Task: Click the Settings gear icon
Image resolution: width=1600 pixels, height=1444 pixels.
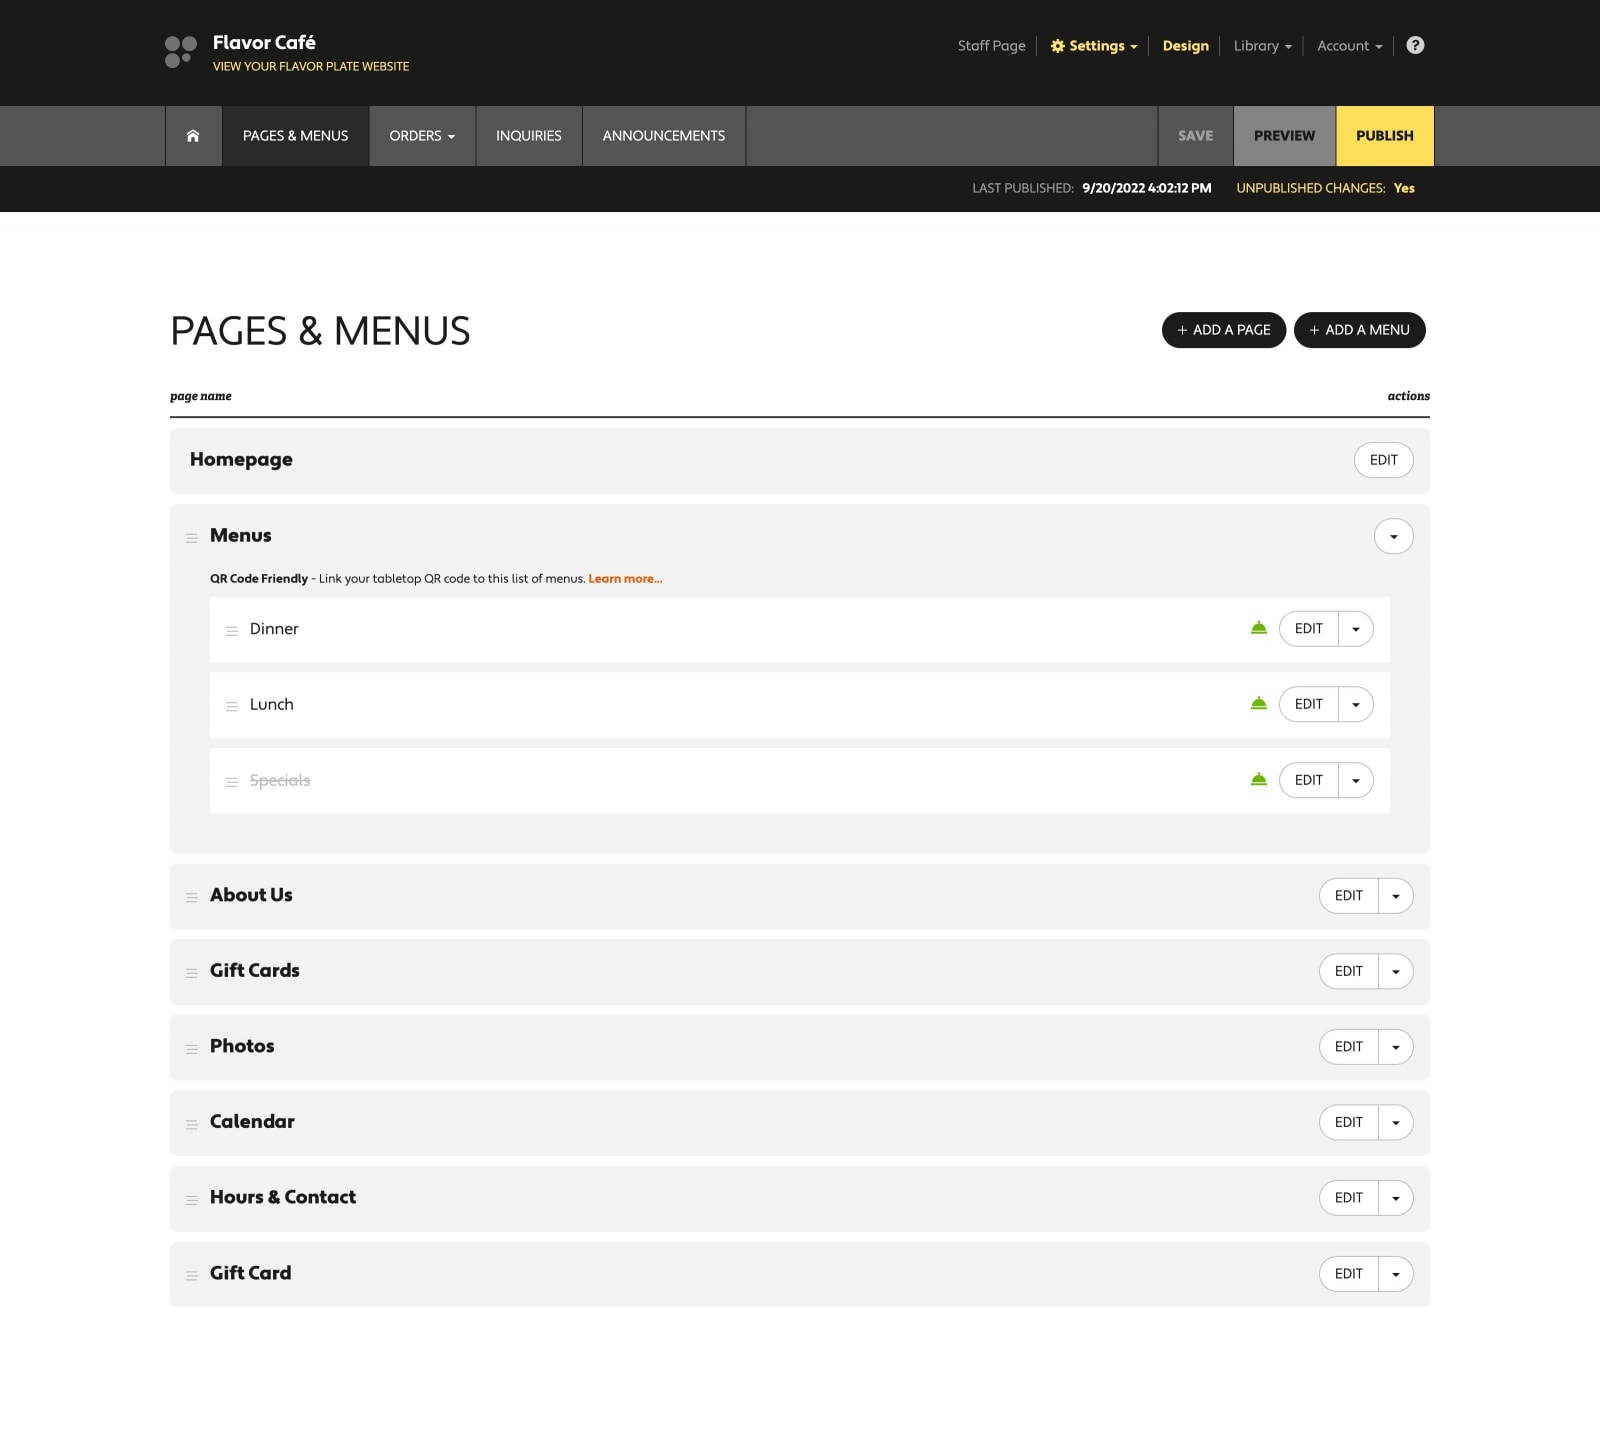Action: (1055, 45)
